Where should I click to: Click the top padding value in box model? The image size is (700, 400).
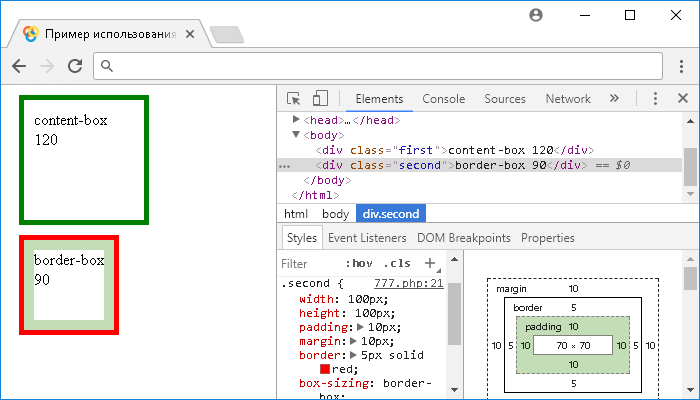pos(573,326)
